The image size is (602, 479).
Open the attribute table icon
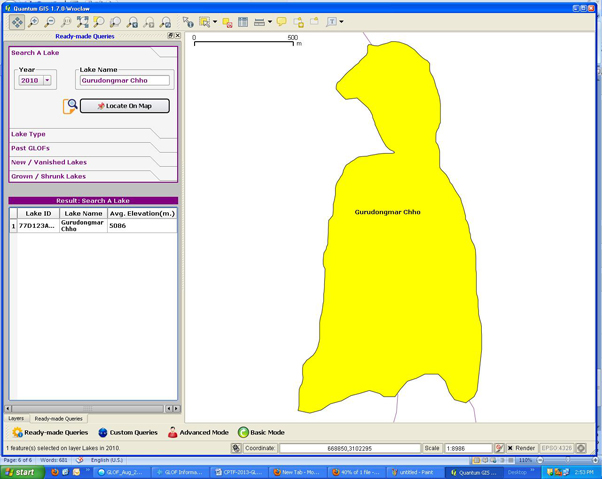coord(243,22)
